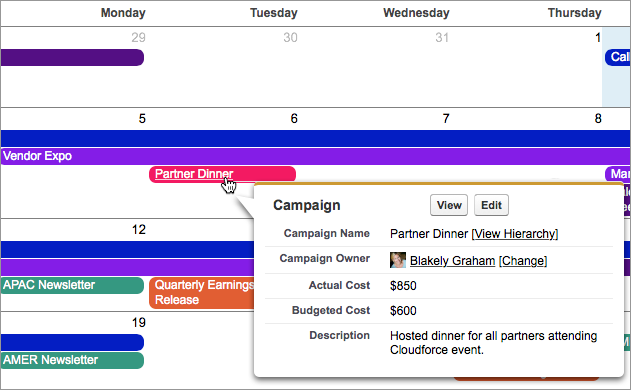Click the blue Cal event on Thursday 1
This screenshot has height=390, width=631.
coord(618,58)
